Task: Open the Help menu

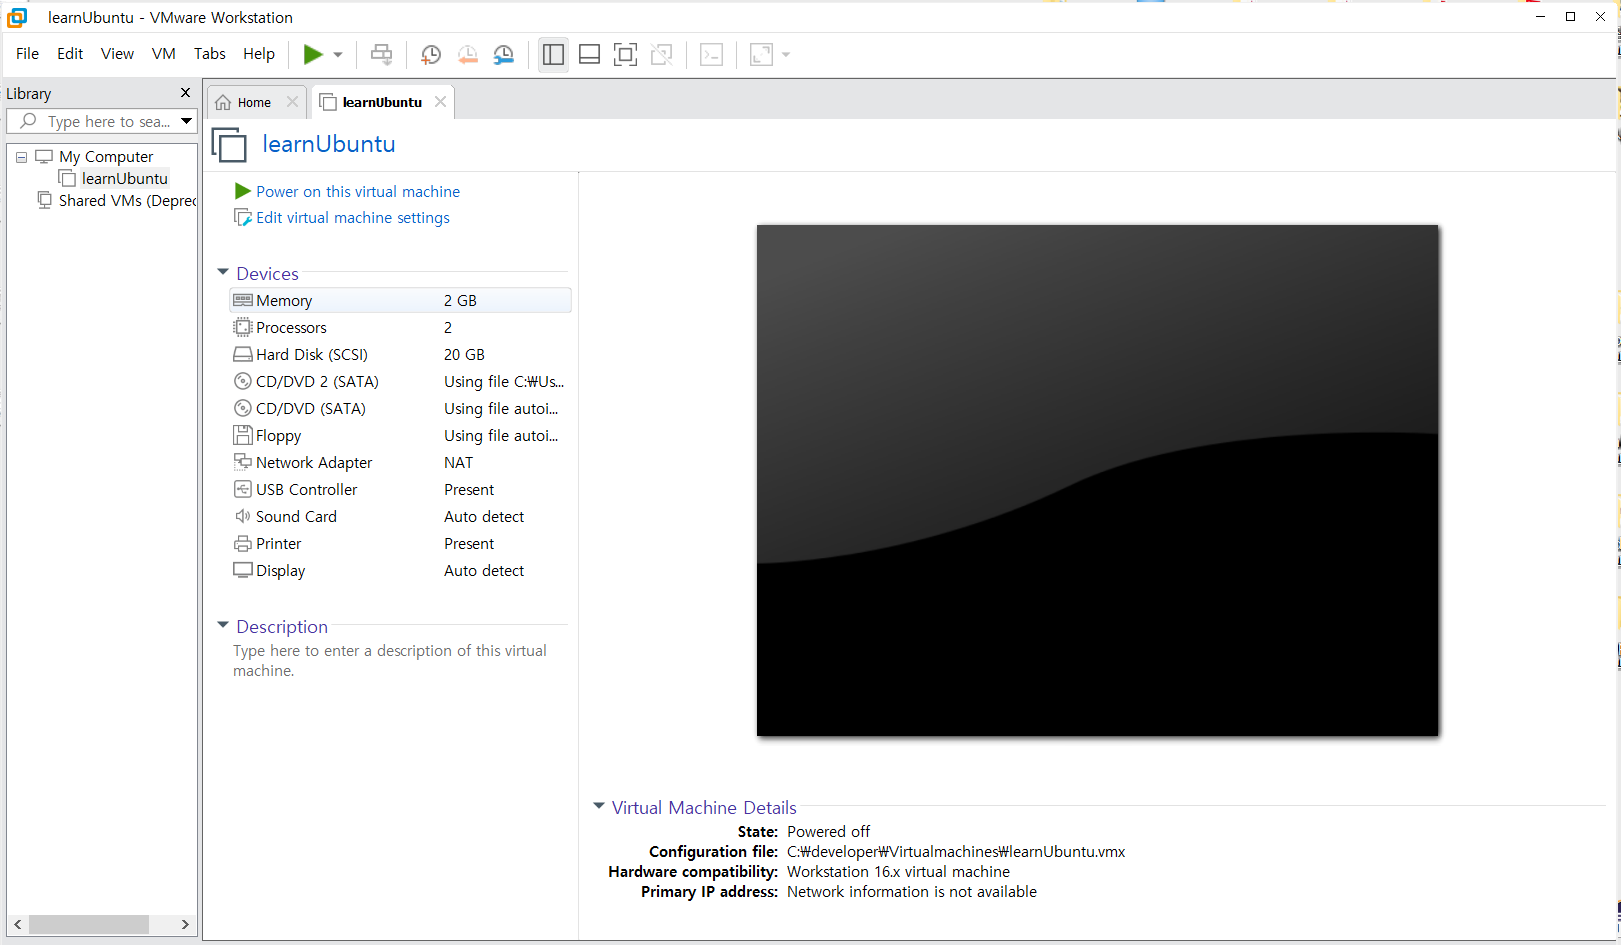Action: 259,54
